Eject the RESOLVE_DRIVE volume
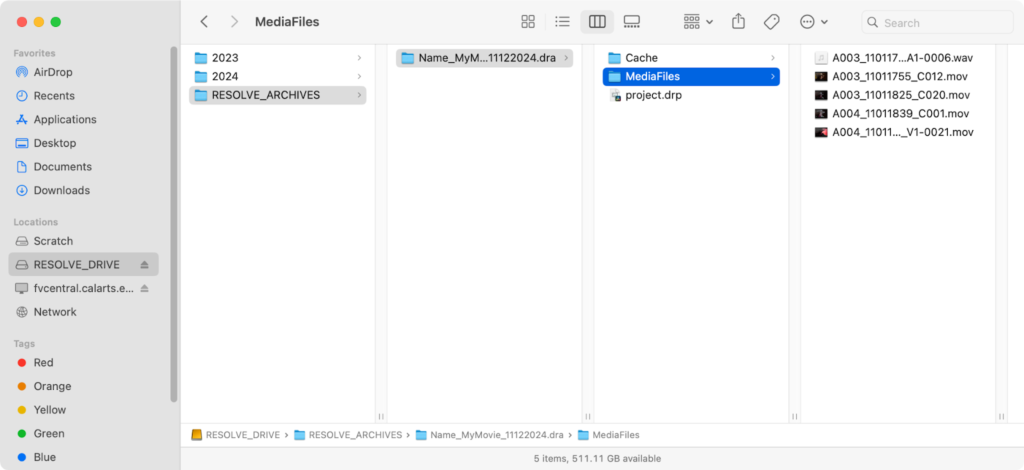The width and height of the screenshot is (1024, 470). coord(144,265)
